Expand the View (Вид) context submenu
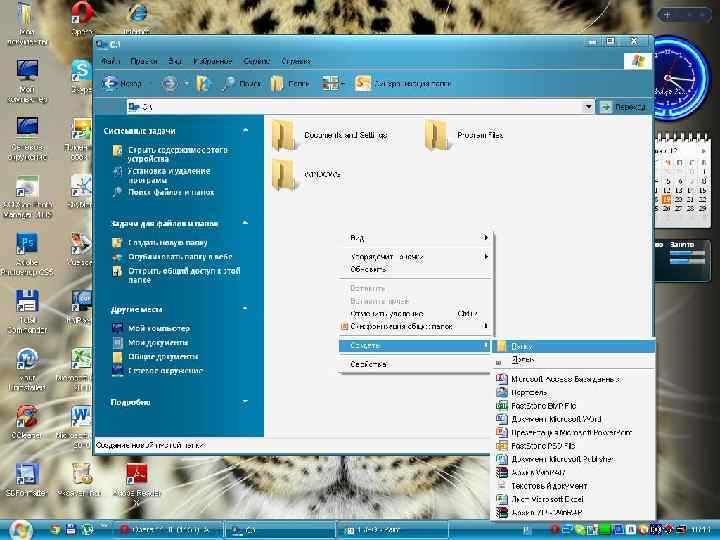Viewport: 720px width, 540px height. click(415, 237)
